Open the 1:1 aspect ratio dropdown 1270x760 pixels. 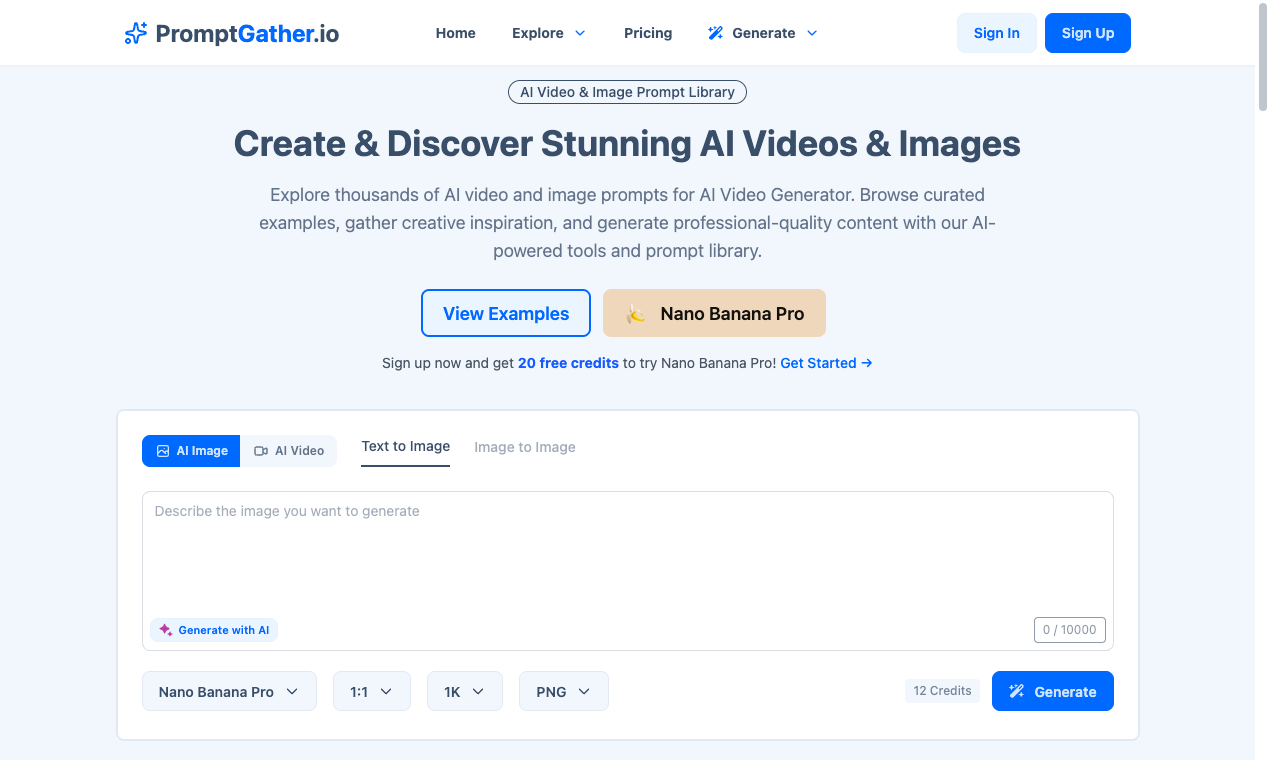pos(371,691)
